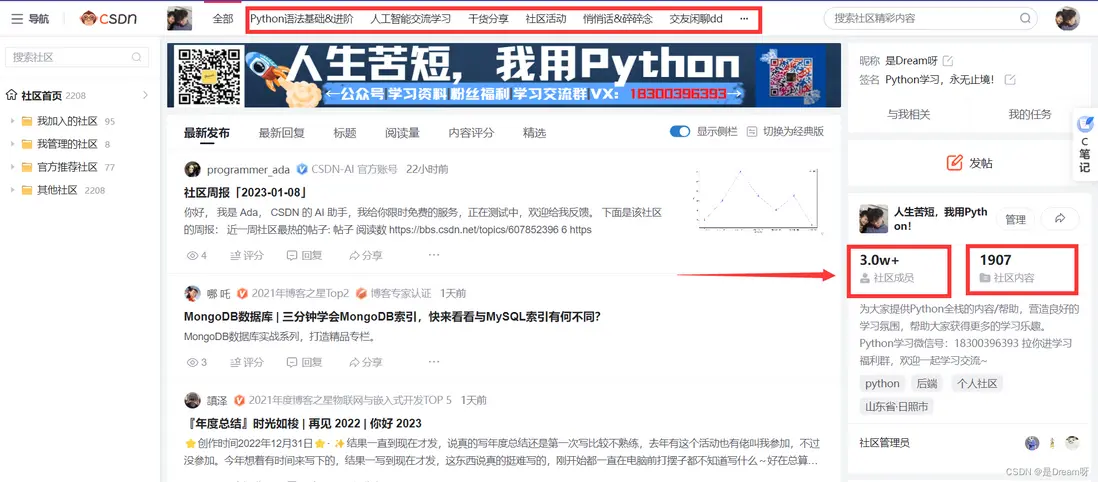This screenshot has height=482, width=1098.
Task: Expand the 我加入的社区 tree node
Action: pyautogui.click(x=12, y=121)
